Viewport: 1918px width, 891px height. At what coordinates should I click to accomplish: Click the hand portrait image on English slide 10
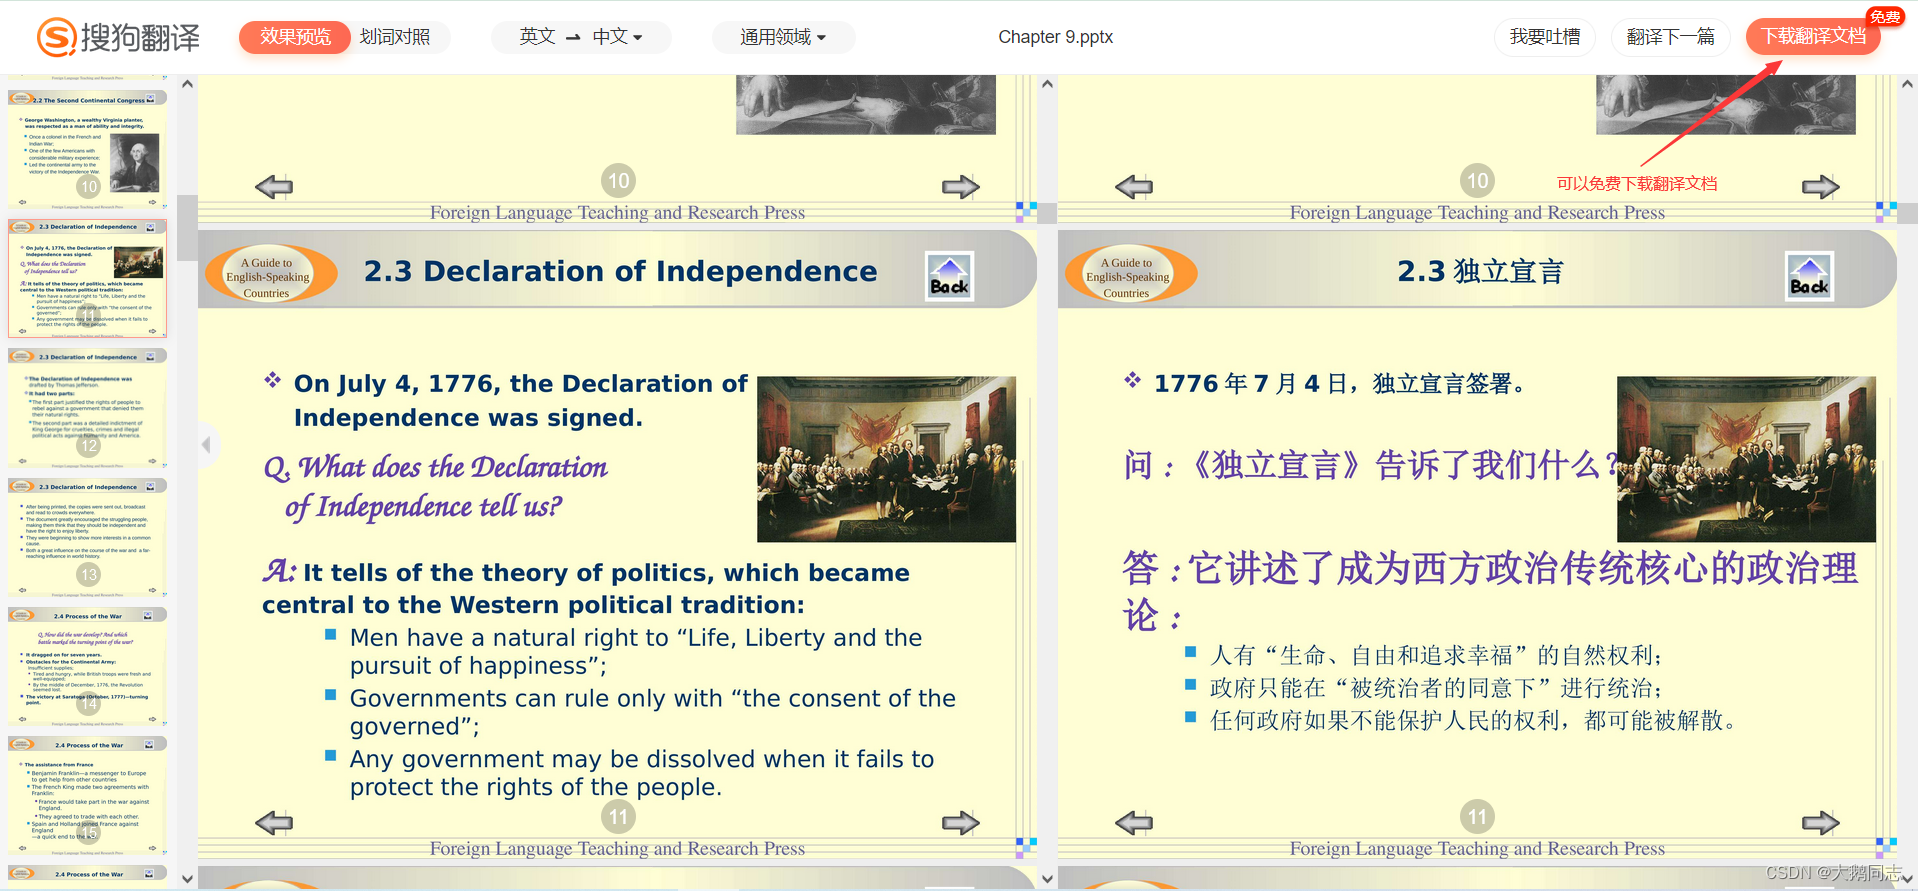[866, 104]
